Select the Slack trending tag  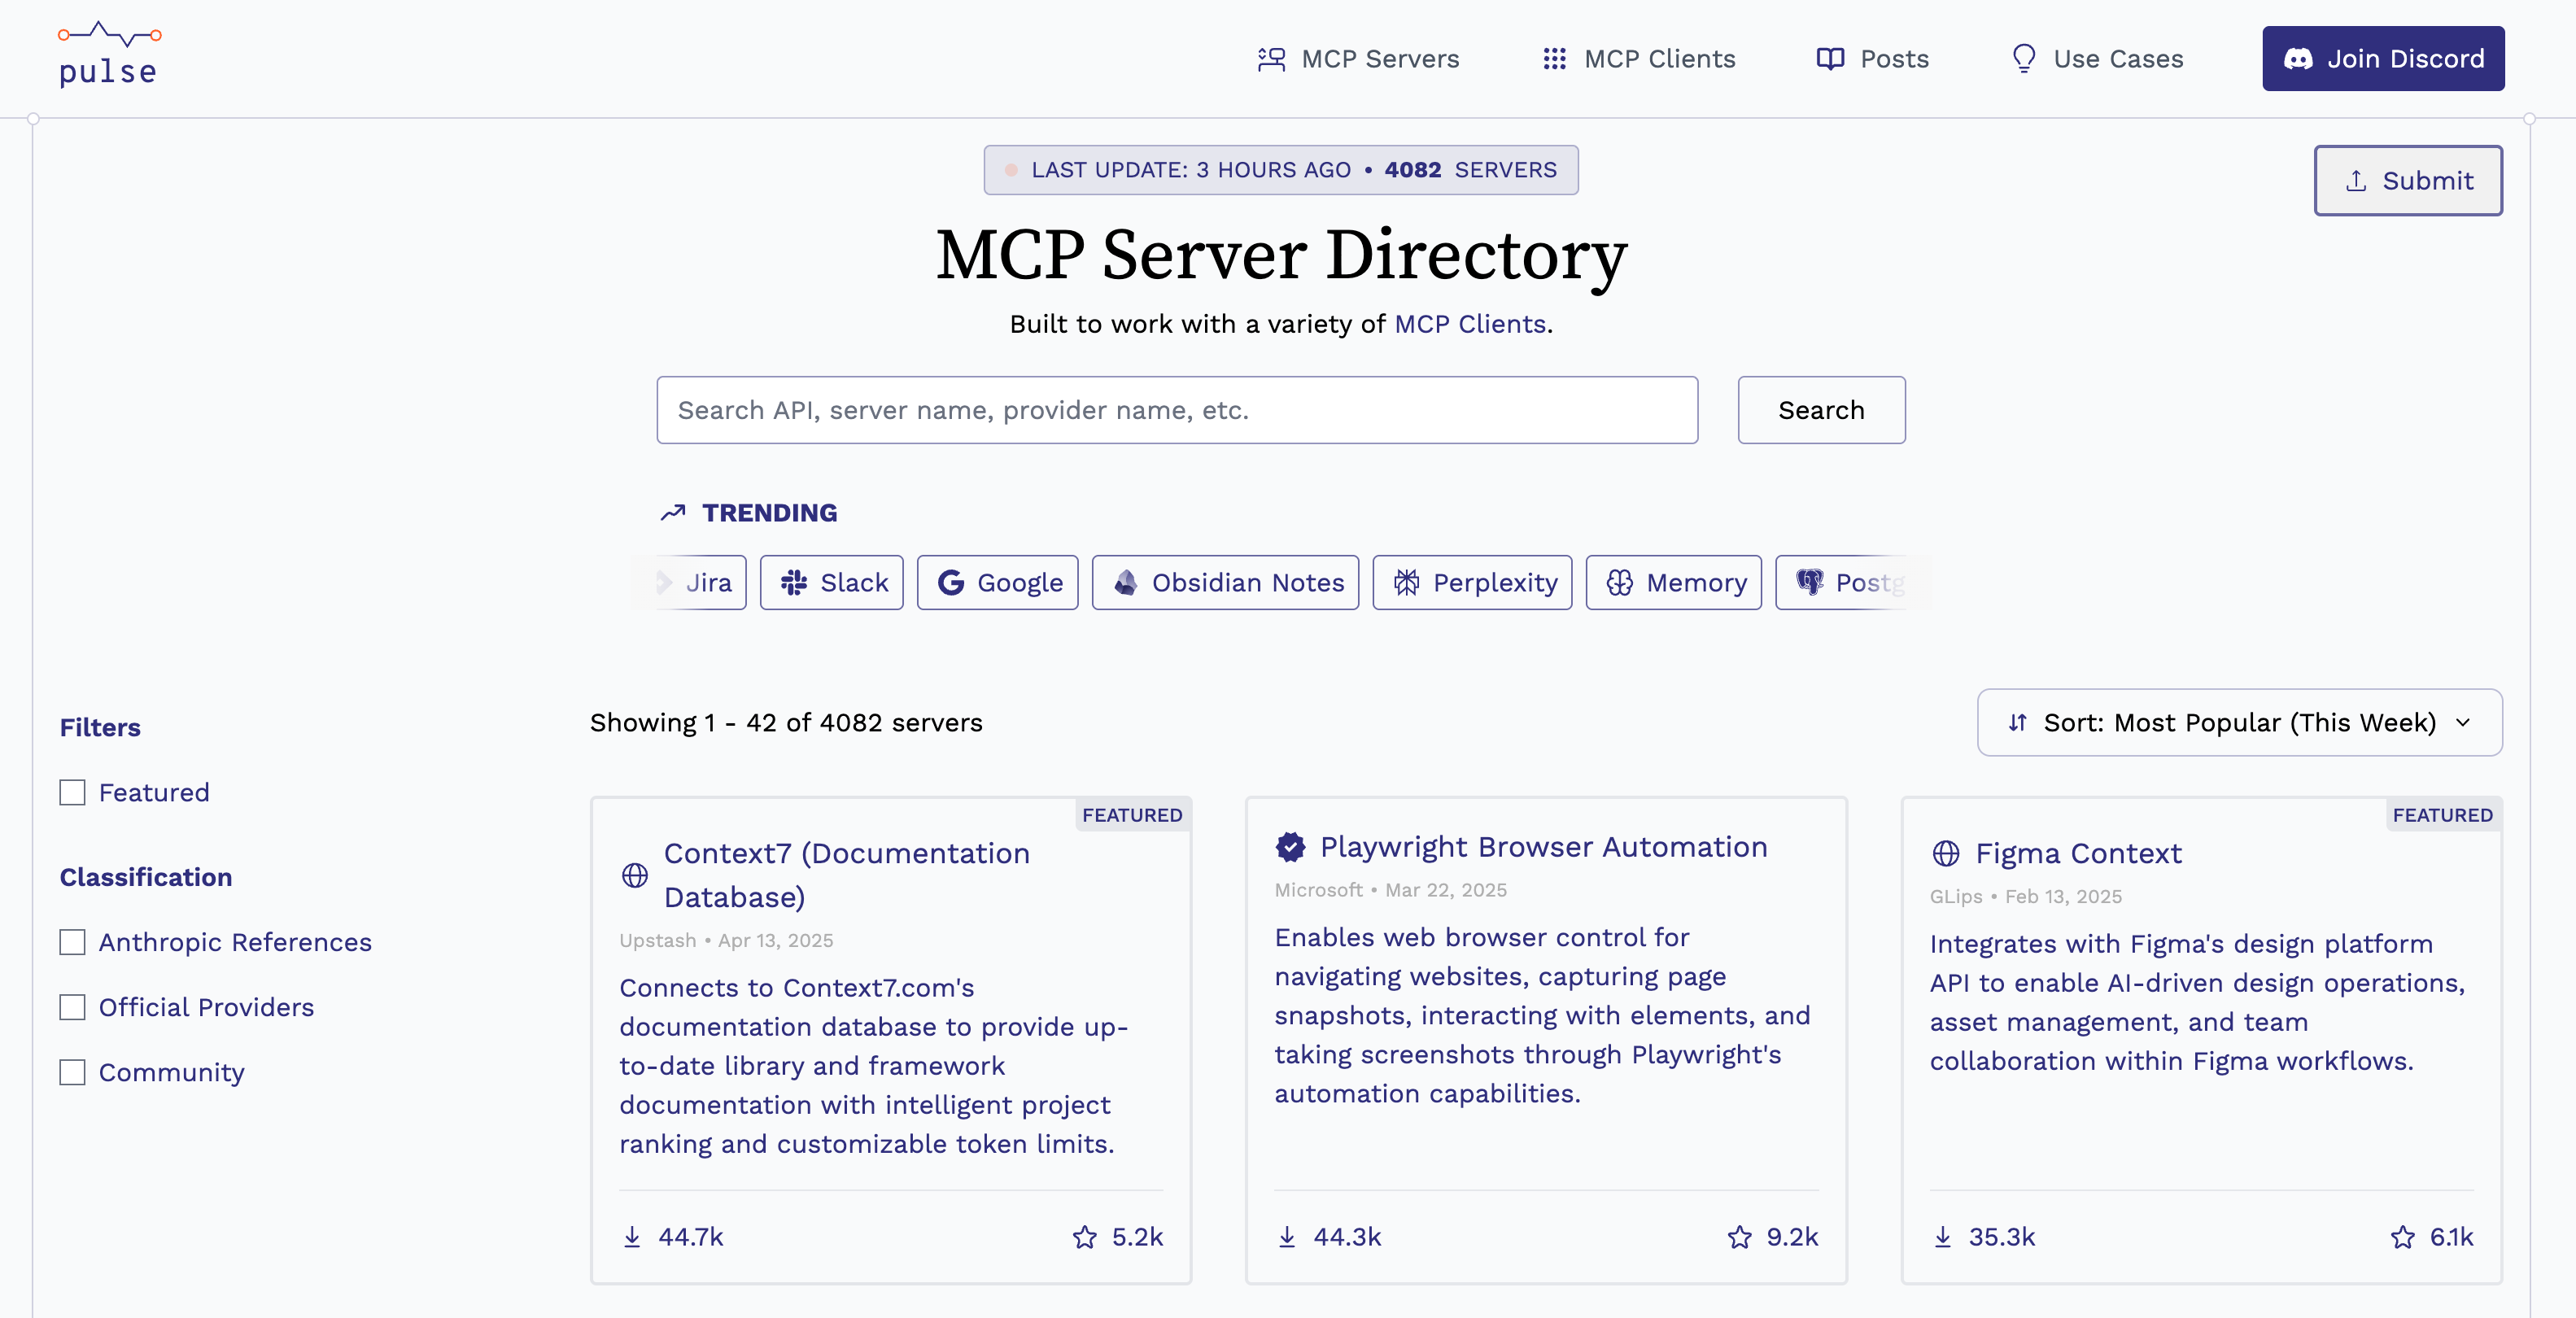[x=832, y=583]
